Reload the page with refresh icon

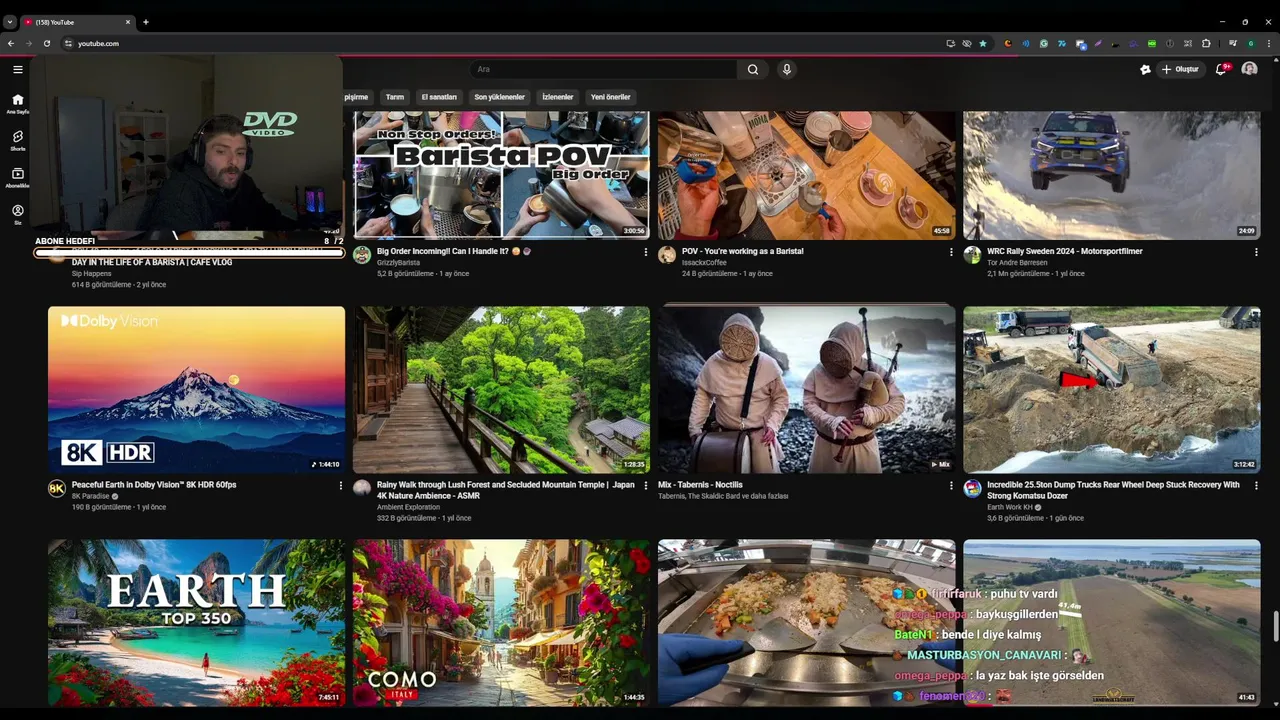point(47,43)
